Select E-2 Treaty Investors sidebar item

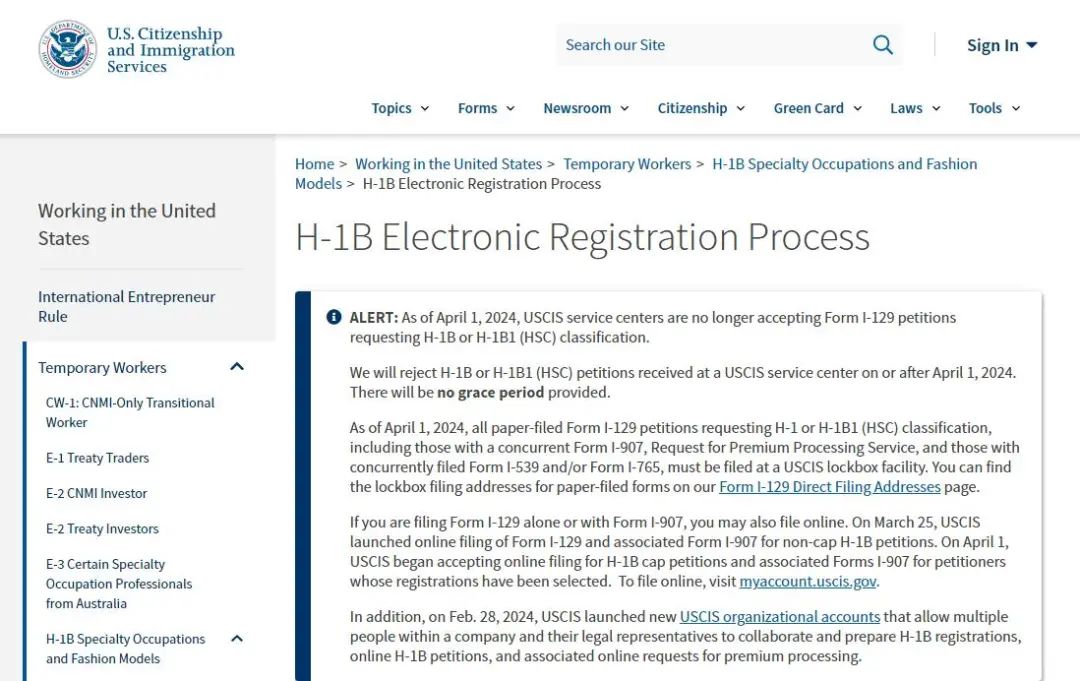pyautogui.click(x=102, y=529)
